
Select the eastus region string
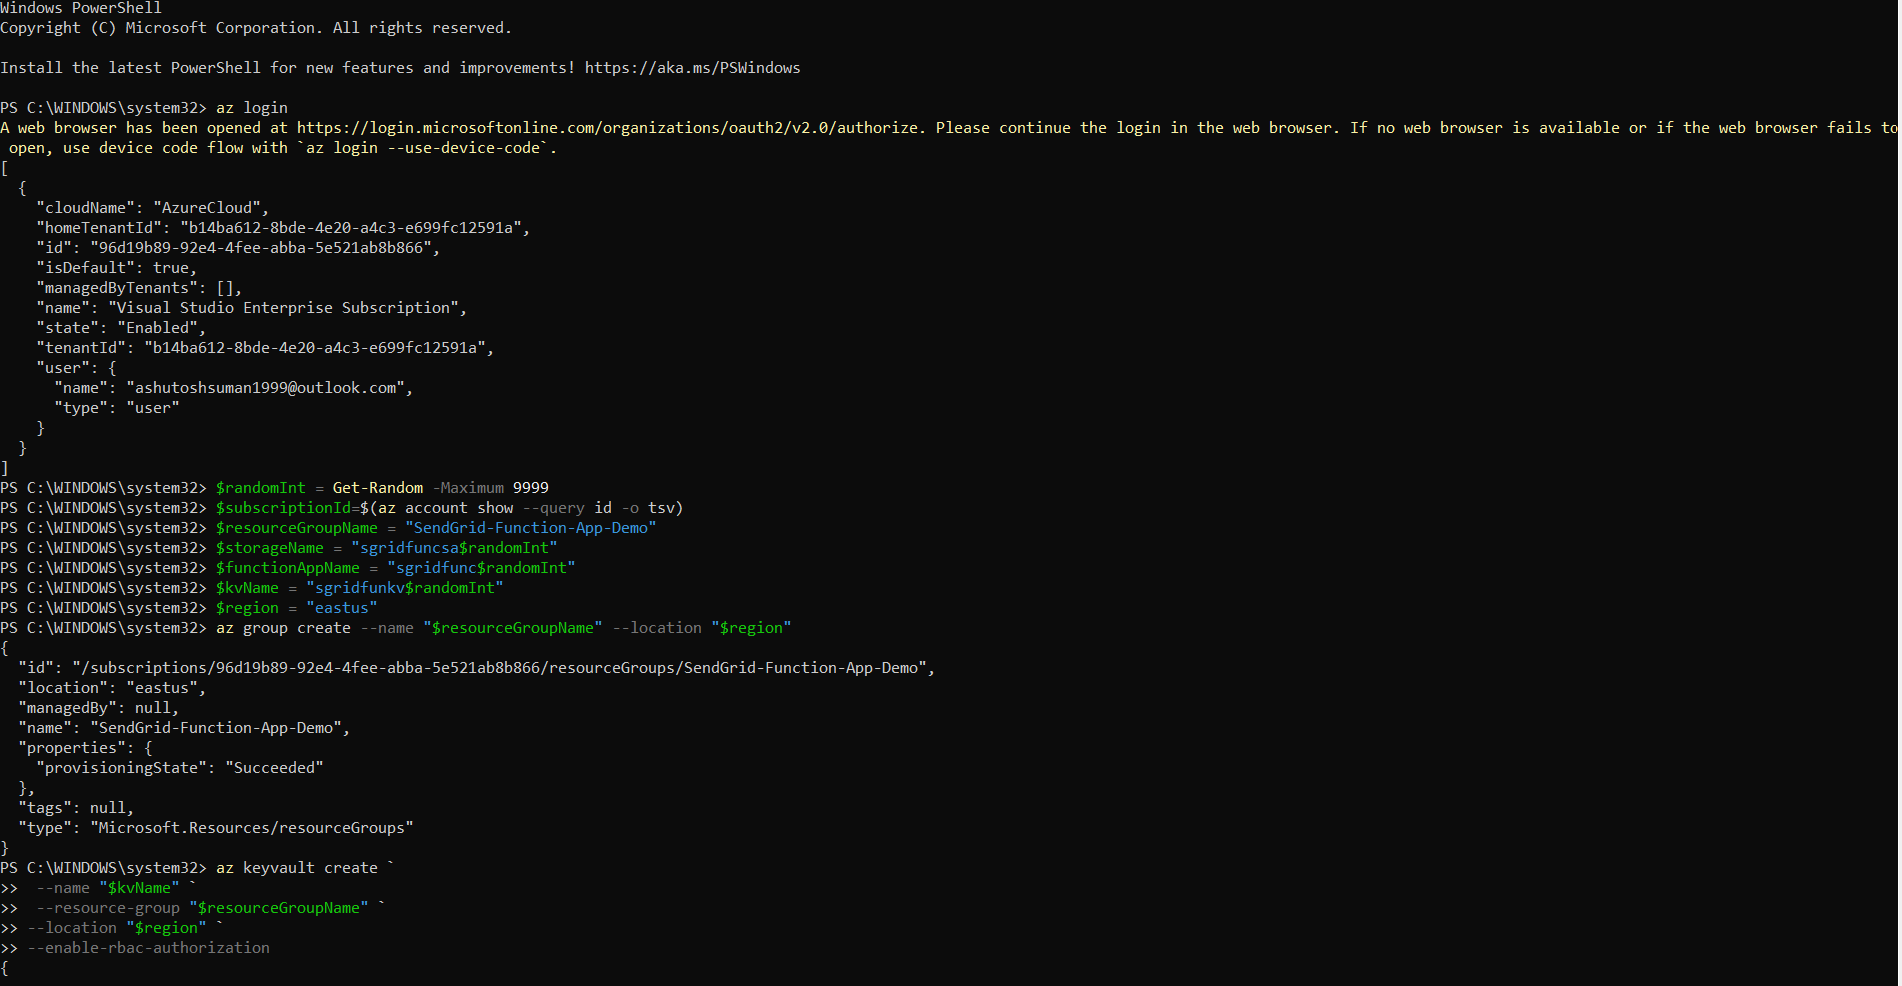342,607
